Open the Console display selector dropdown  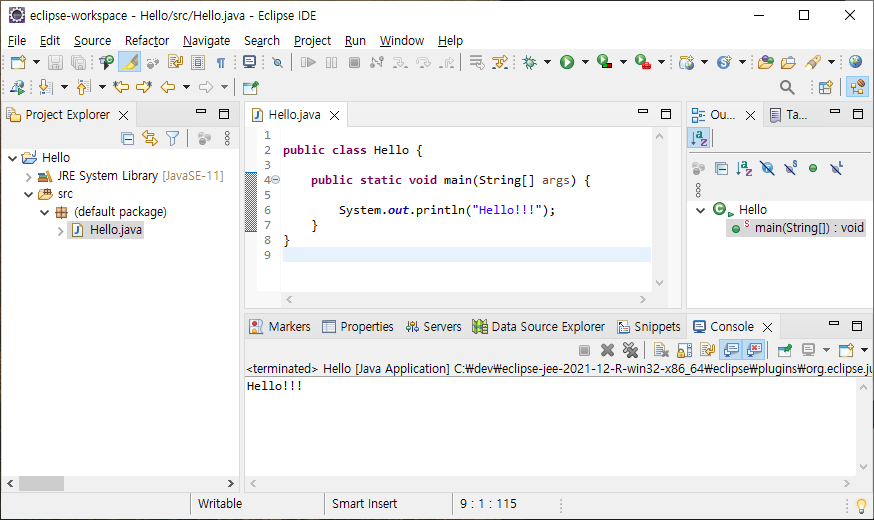point(827,350)
